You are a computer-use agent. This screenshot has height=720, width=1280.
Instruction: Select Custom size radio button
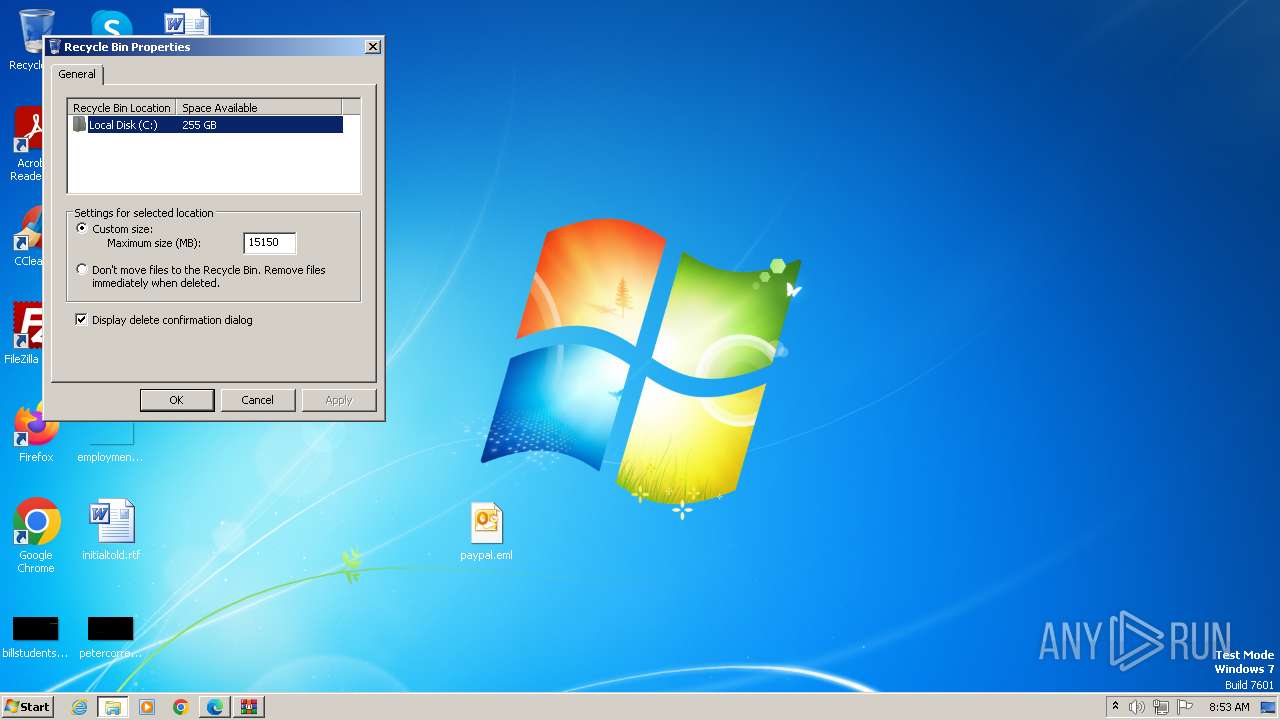(82, 229)
